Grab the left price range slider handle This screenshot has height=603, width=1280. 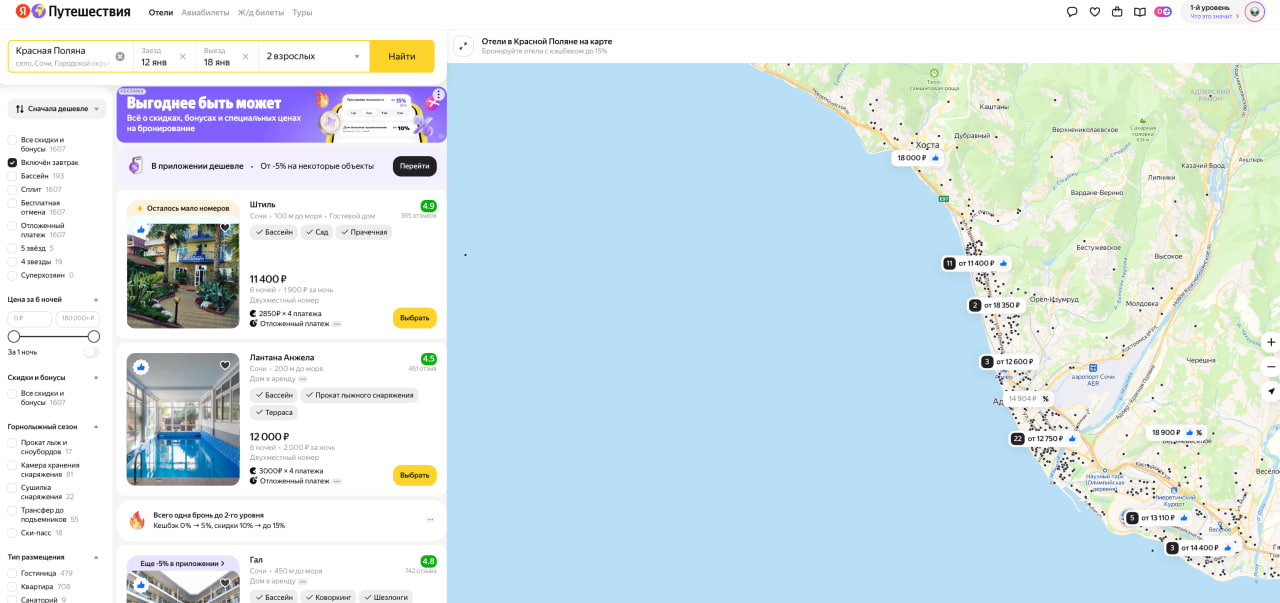(x=14, y=337)
